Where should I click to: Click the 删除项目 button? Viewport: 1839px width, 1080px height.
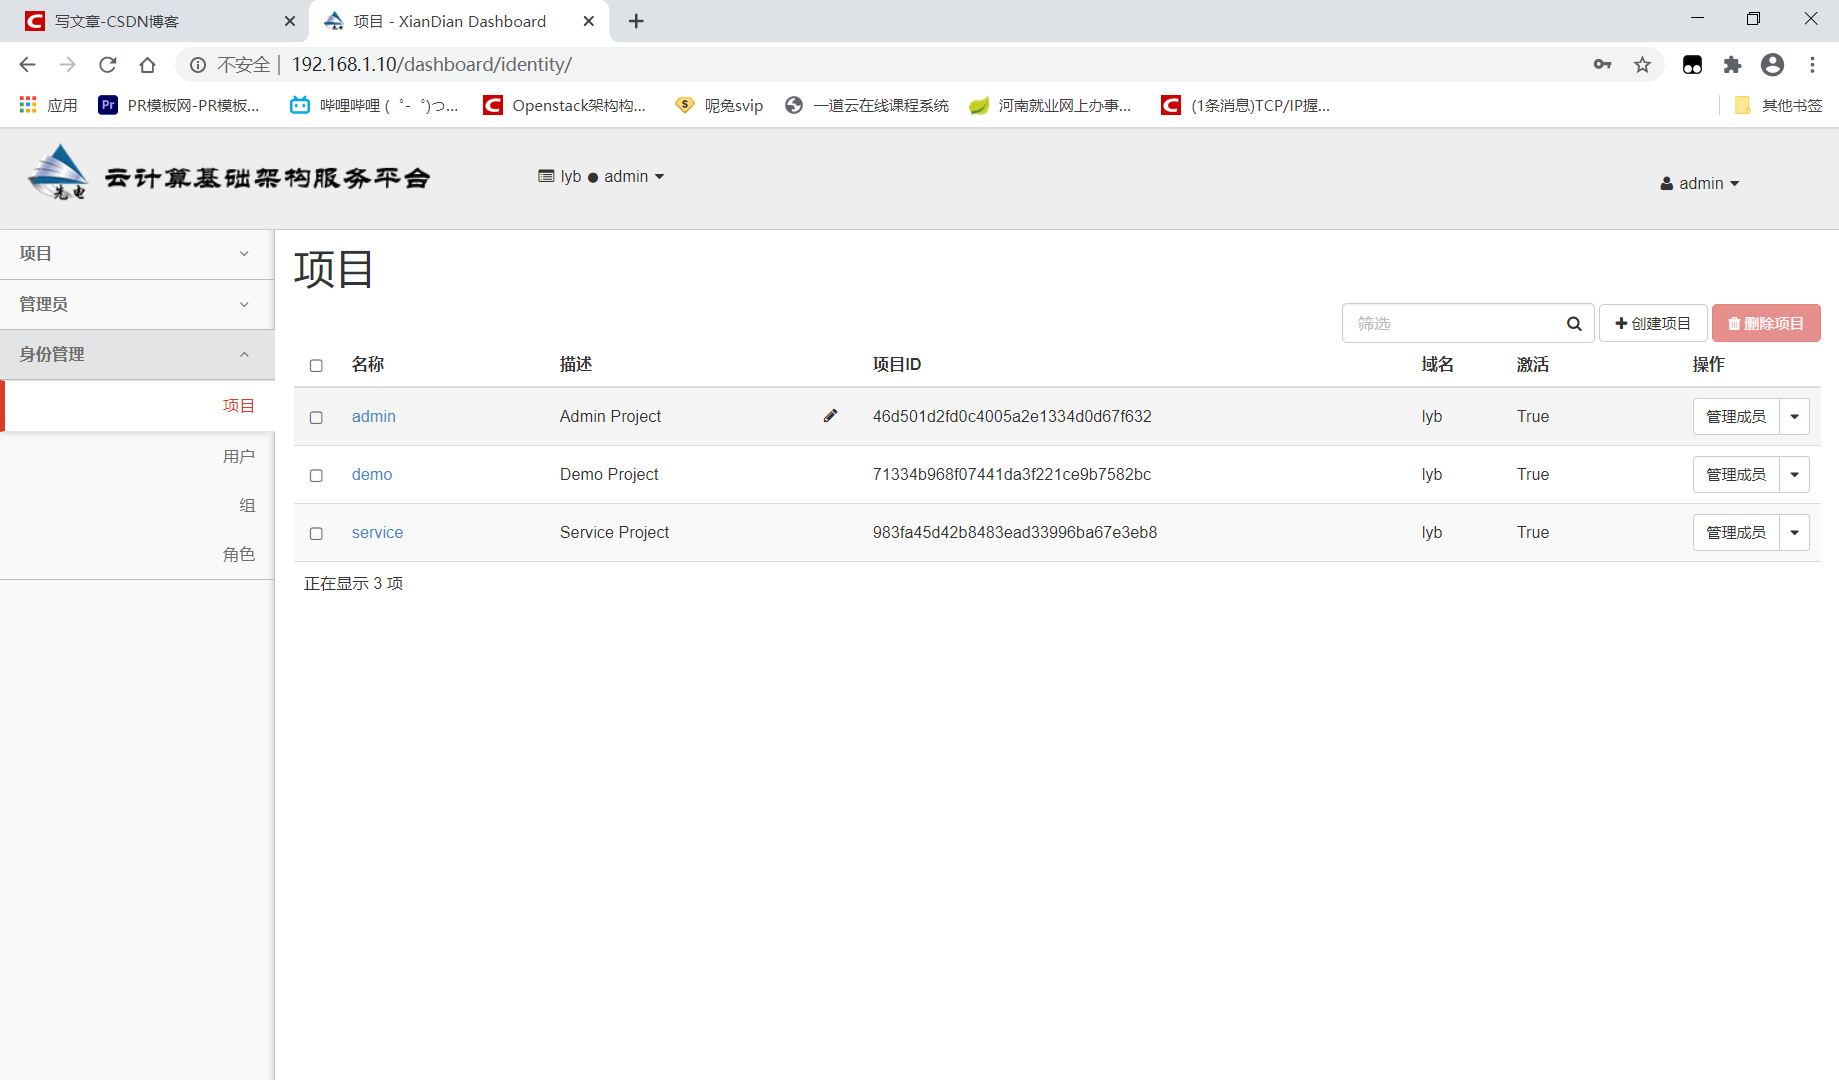click(1766, 324)
